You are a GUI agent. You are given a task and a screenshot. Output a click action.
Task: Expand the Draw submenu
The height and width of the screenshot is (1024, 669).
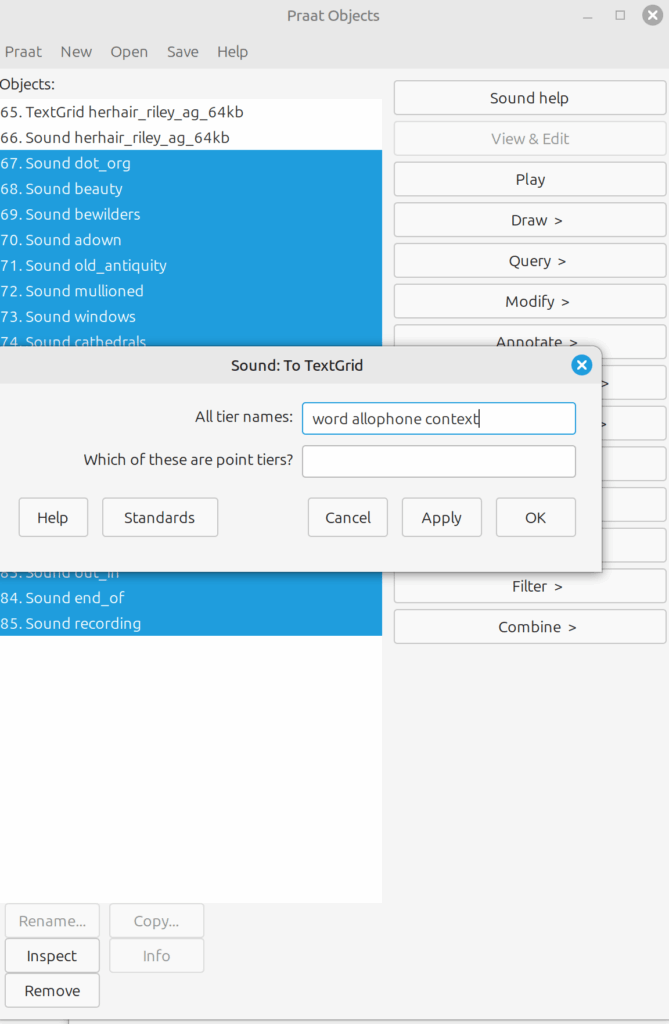coord(529,220)
